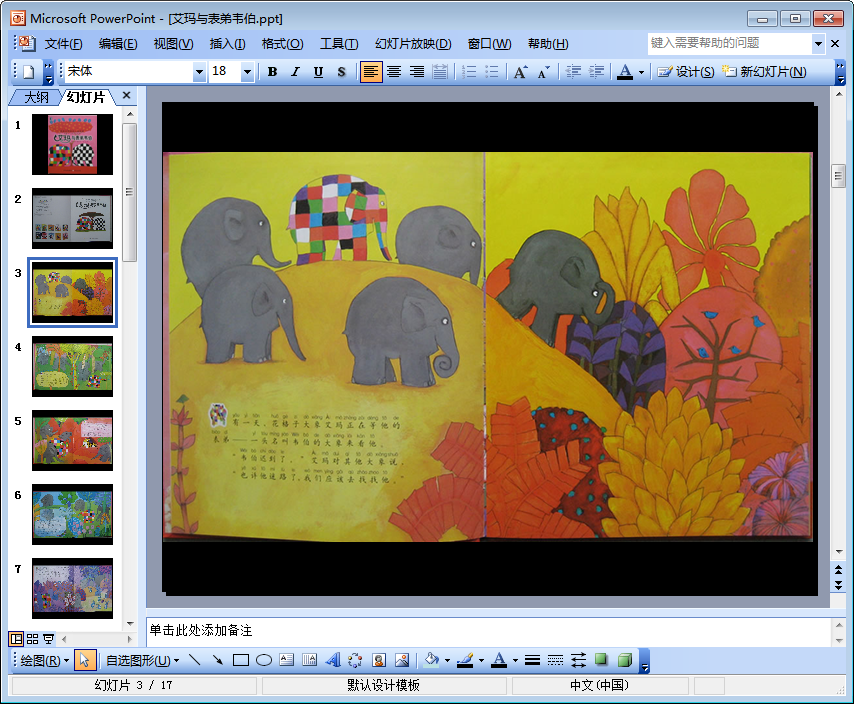
Task: Open the 格式(O) menu
Action: coord(282,44)
